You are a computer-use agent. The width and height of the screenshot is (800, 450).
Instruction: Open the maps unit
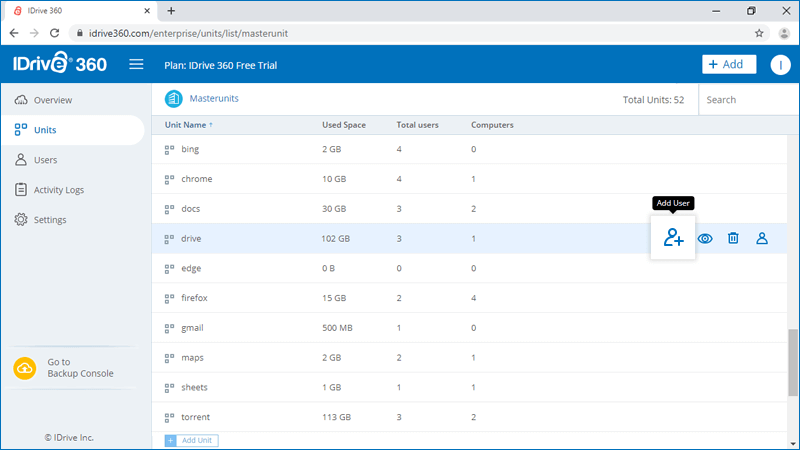point(192,358)
